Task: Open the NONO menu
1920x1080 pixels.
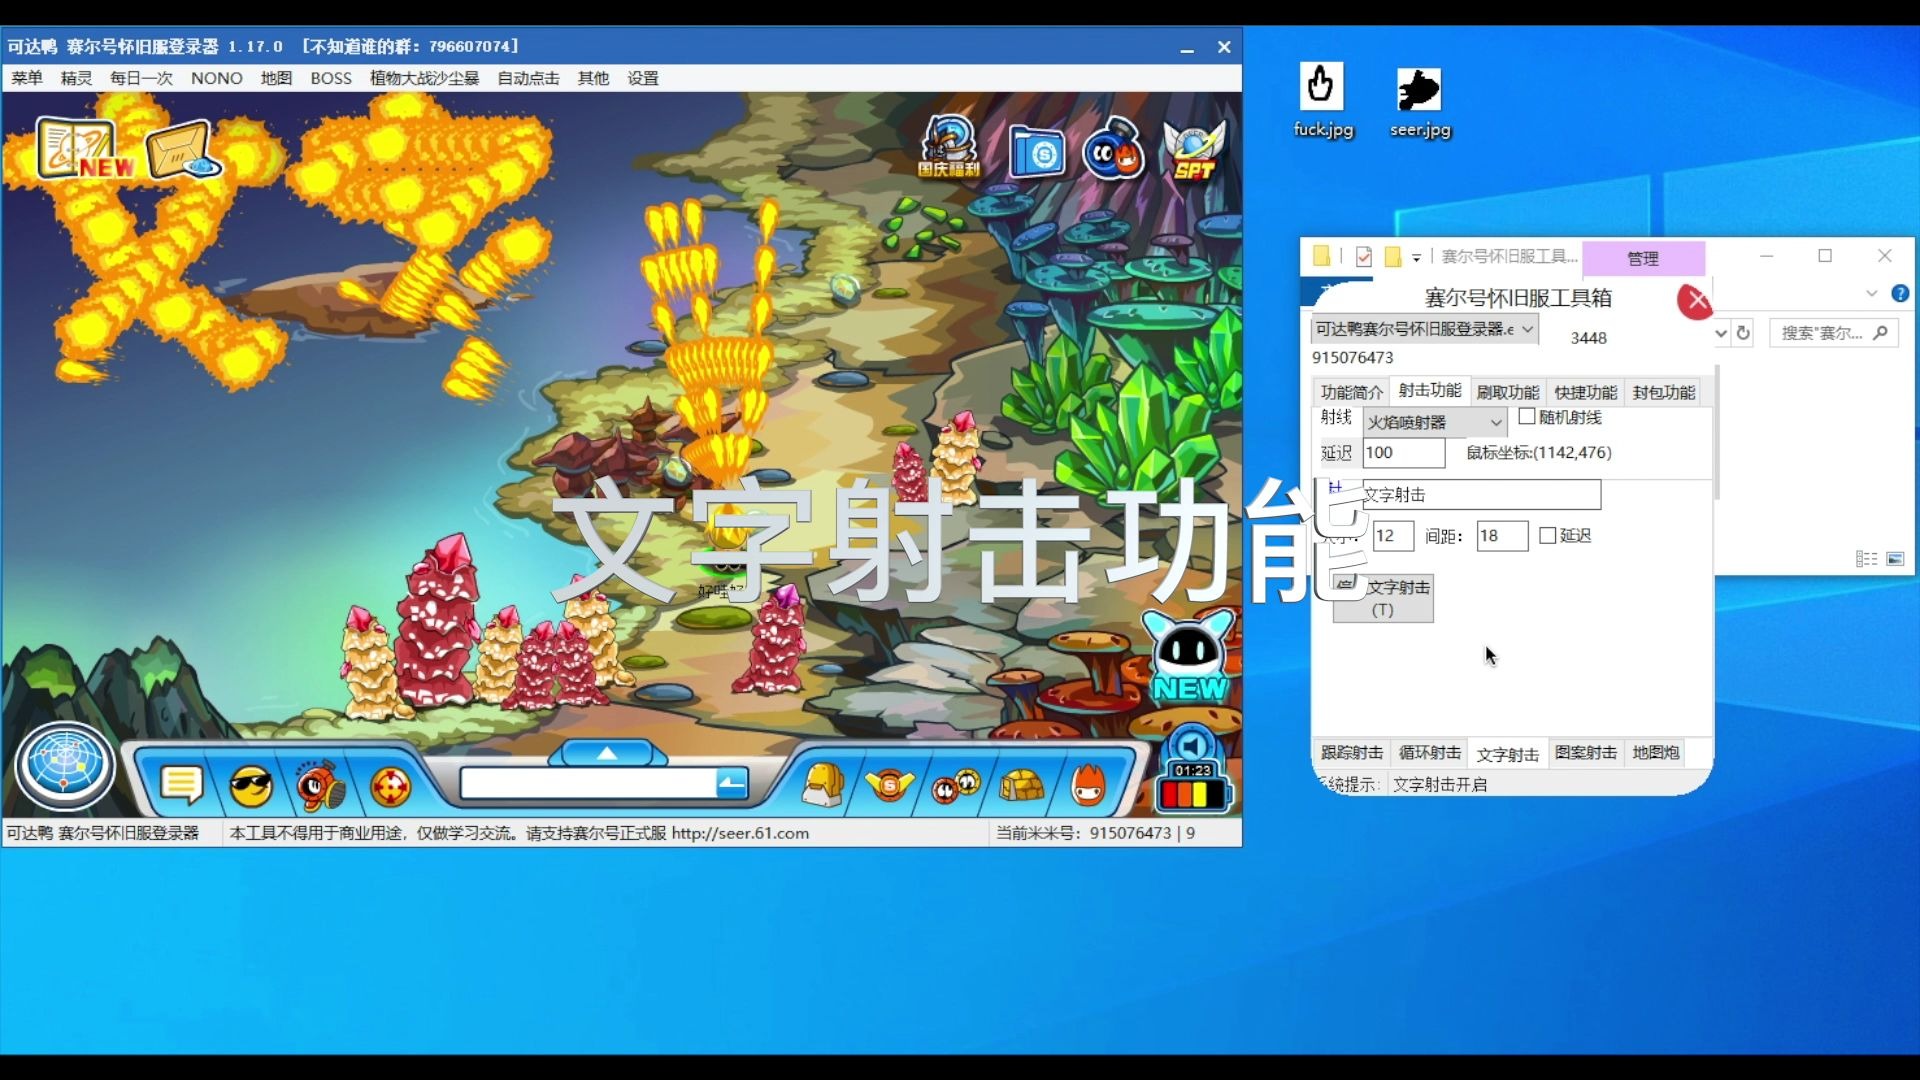Action: [x=216, y=78]
